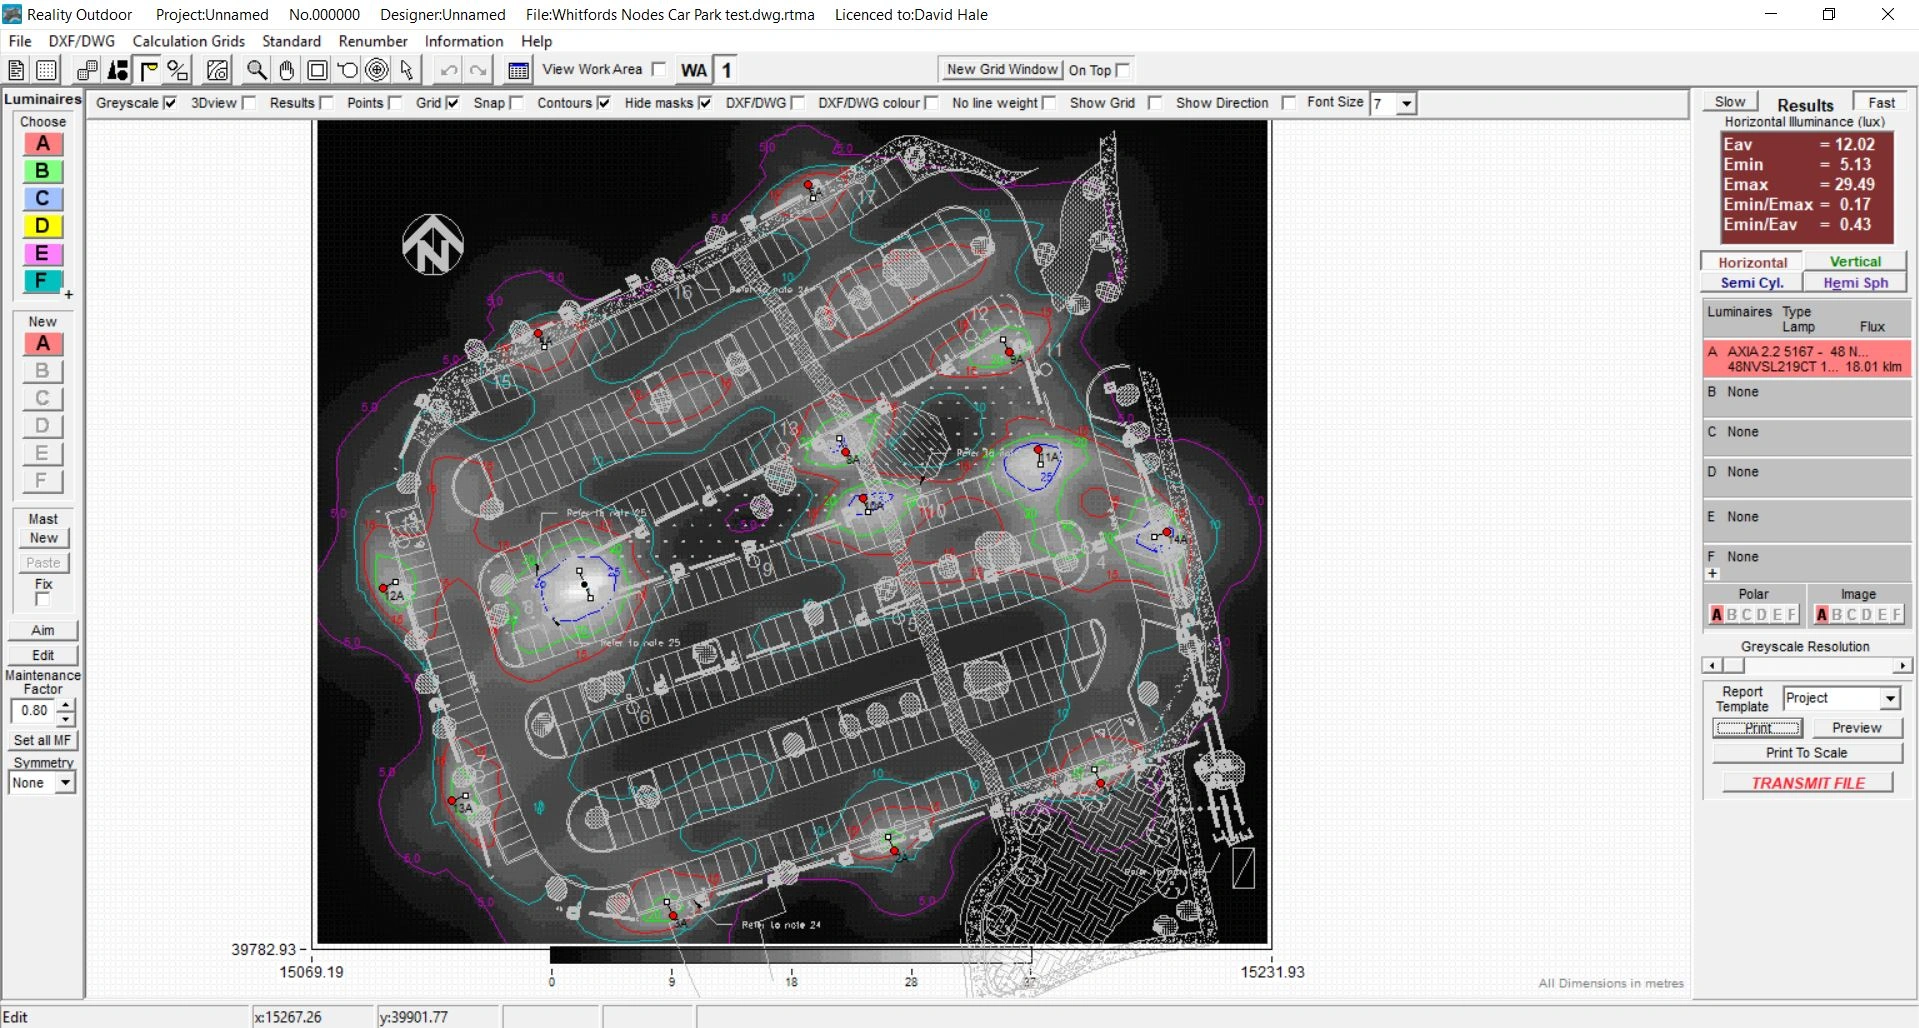
Task: Open the Font Size dropdown
Action: (x=1407, y=104)
